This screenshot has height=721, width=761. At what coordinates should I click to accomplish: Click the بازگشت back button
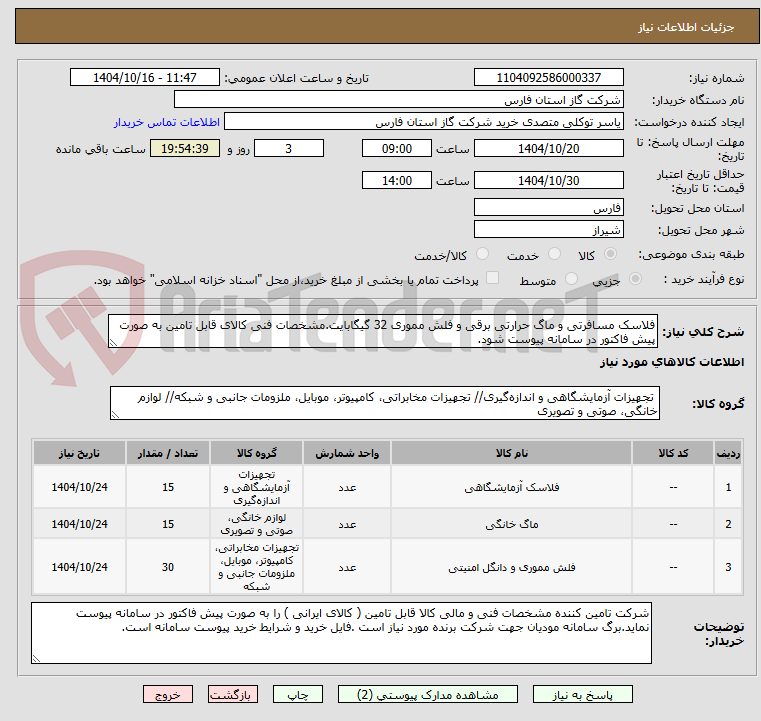coord(232,694)
